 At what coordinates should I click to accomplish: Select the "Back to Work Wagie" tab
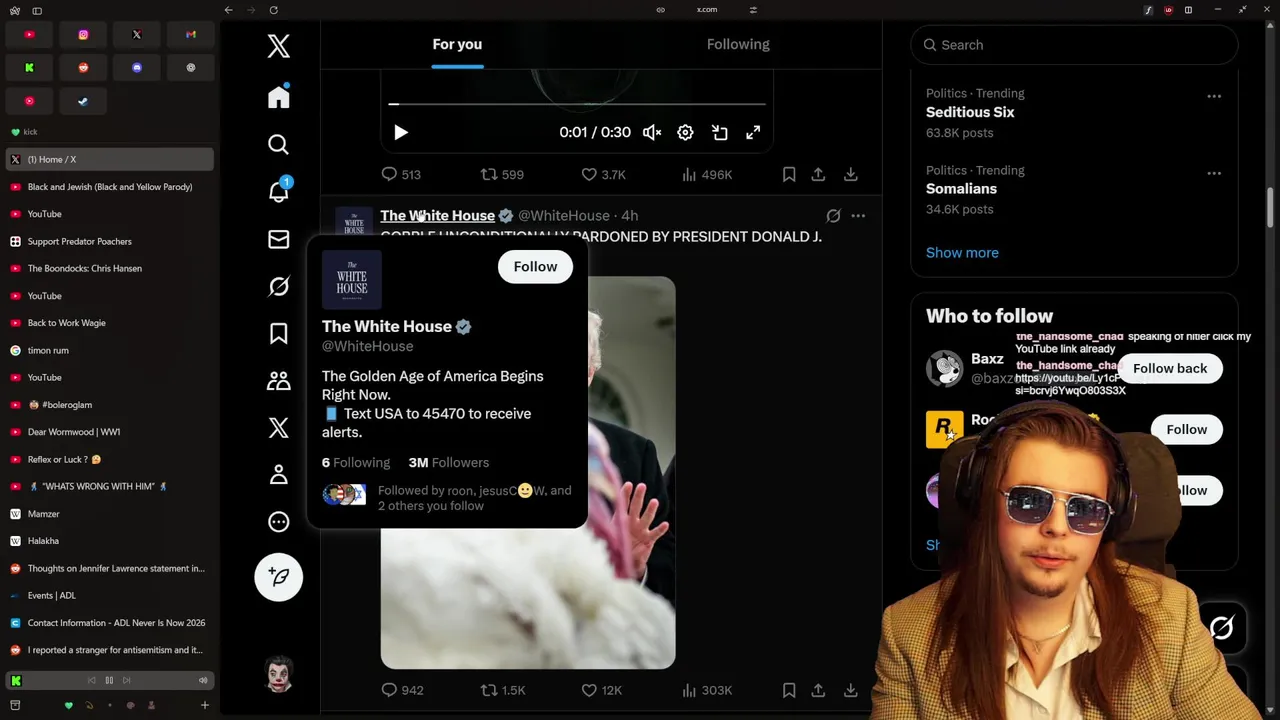(109, 323)
